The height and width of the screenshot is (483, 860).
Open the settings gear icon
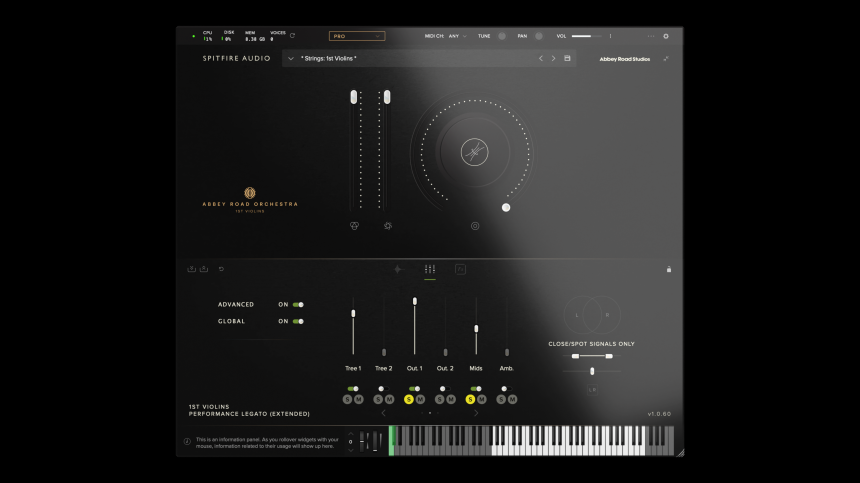point(666,36)
